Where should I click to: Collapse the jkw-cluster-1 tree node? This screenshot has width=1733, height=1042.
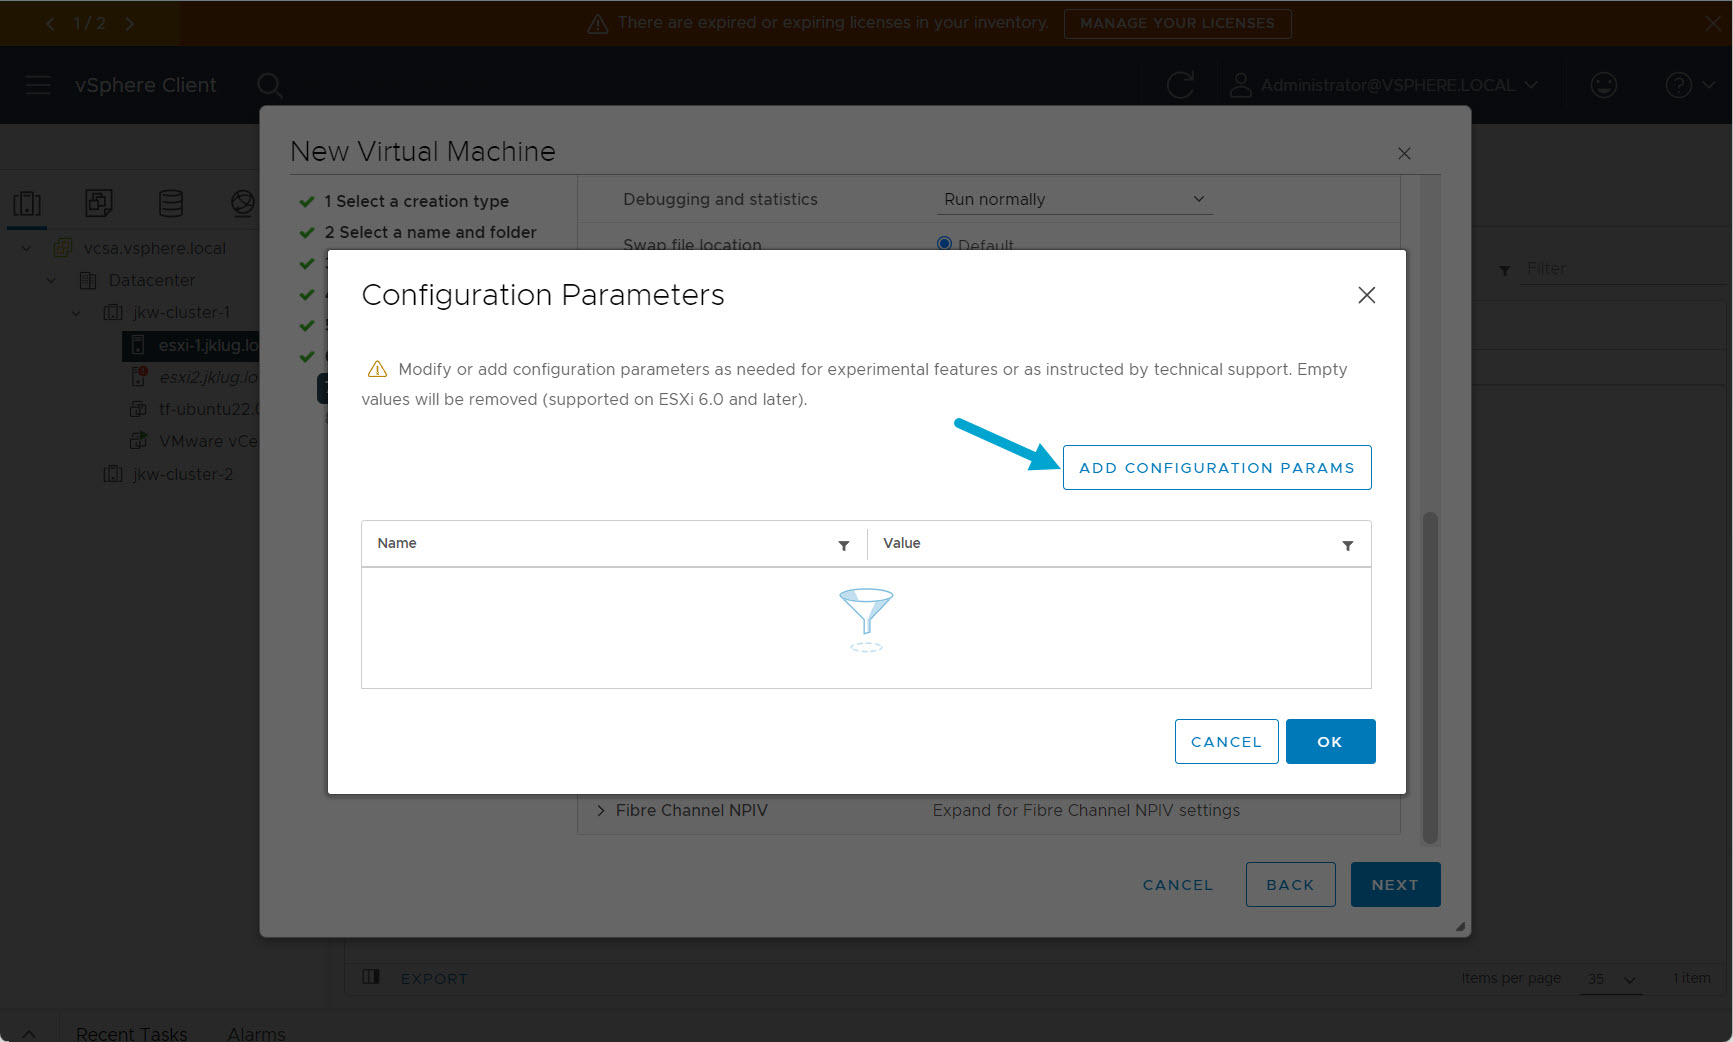tap(76, 313)
